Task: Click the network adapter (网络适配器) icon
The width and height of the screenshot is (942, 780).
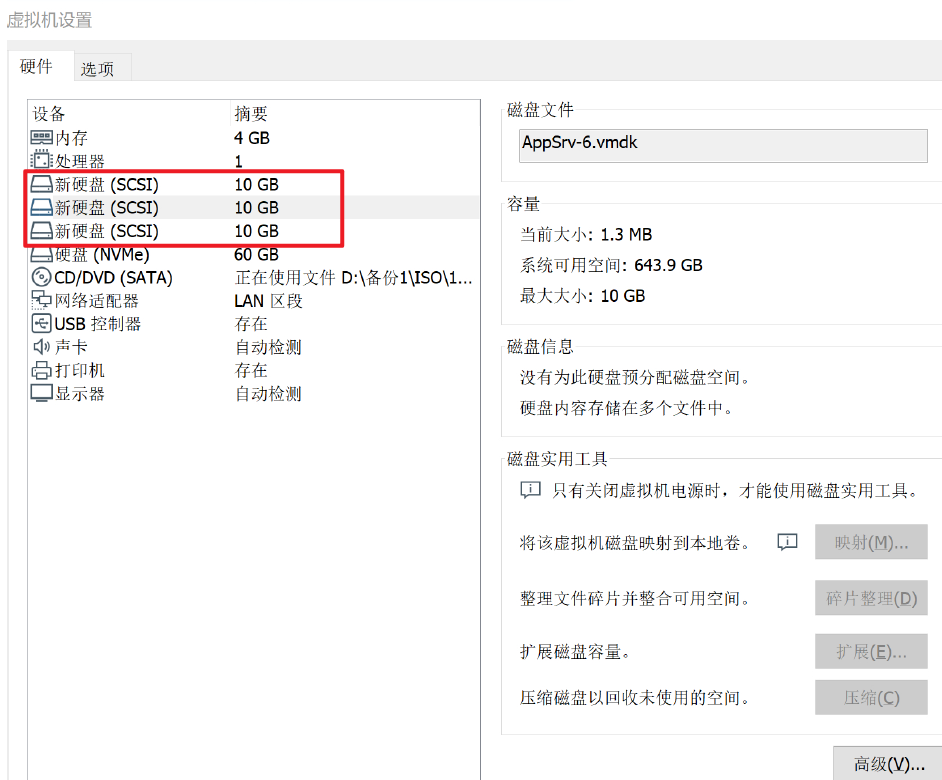Action: 41,300
